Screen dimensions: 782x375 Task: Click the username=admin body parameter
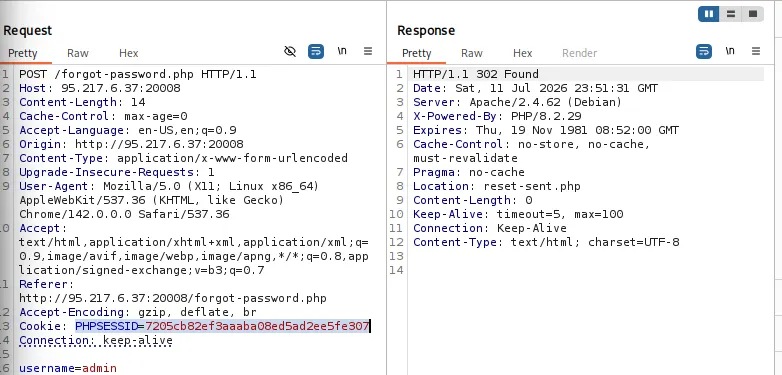[x=68, y=369]
